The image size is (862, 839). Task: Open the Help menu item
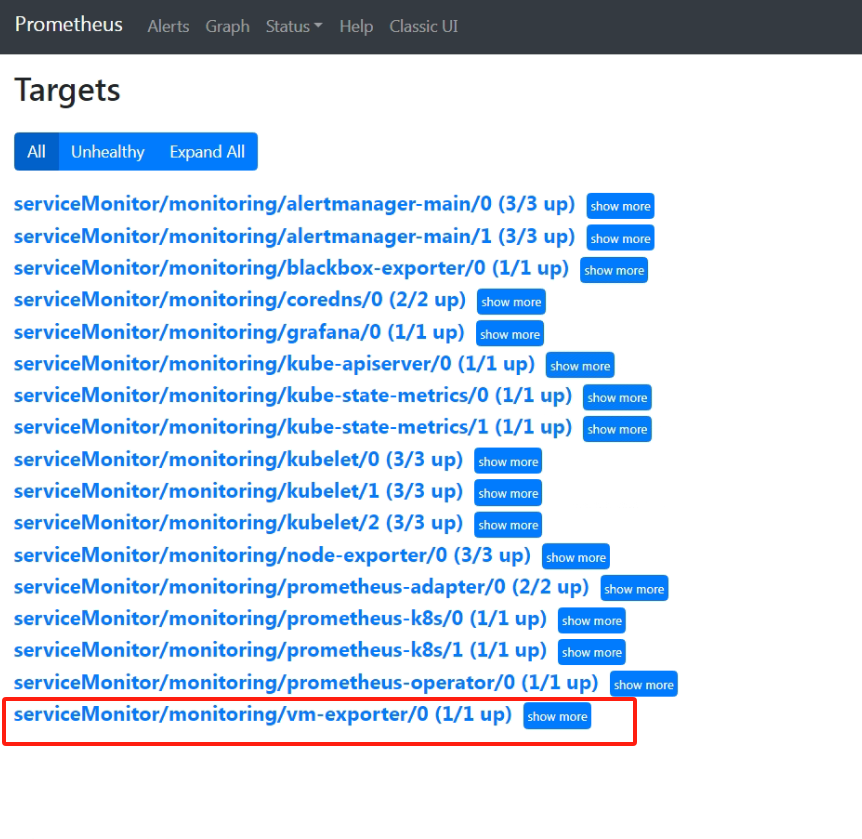[x=356, y=26]
